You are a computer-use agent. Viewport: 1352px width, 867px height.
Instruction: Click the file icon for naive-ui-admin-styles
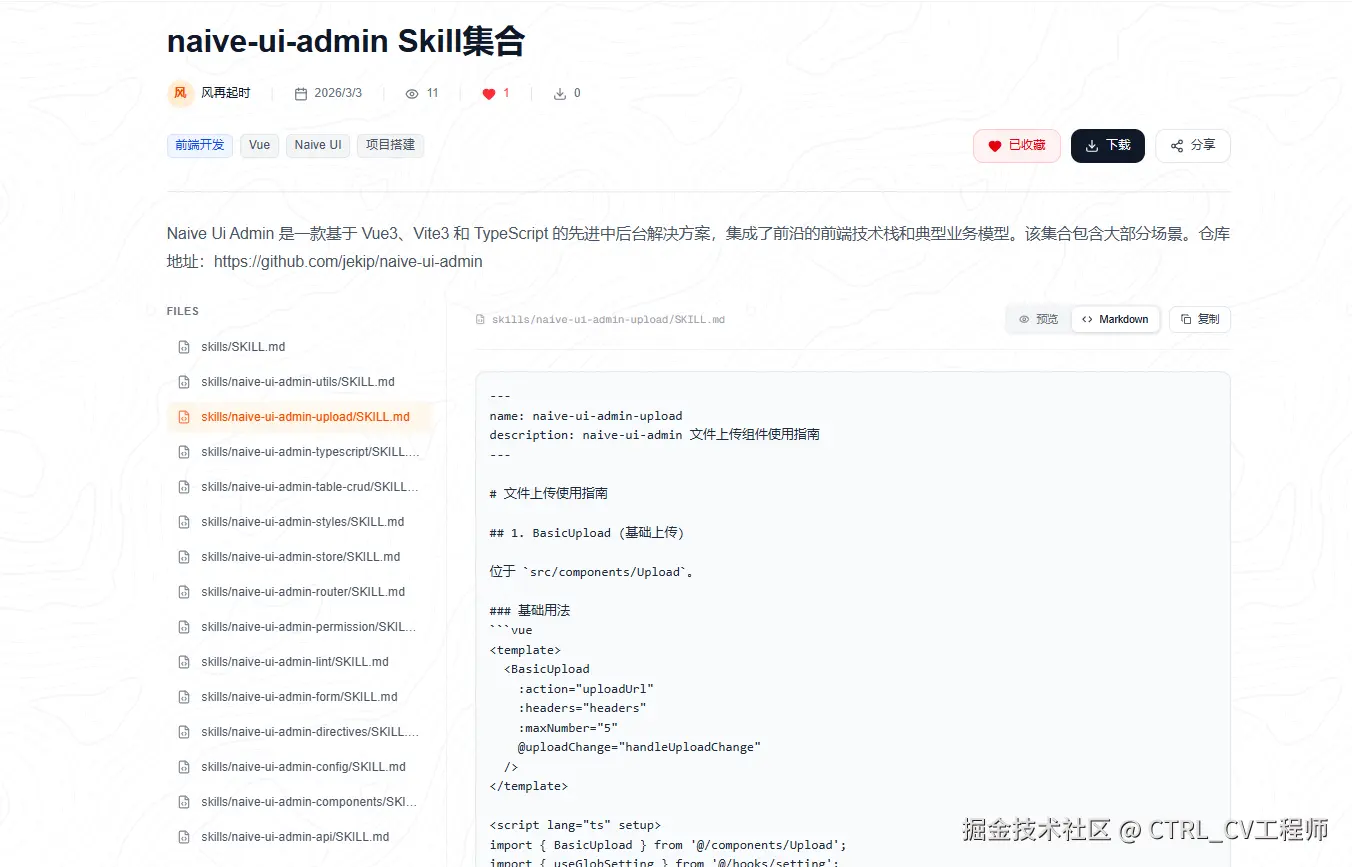click(184, 522)
